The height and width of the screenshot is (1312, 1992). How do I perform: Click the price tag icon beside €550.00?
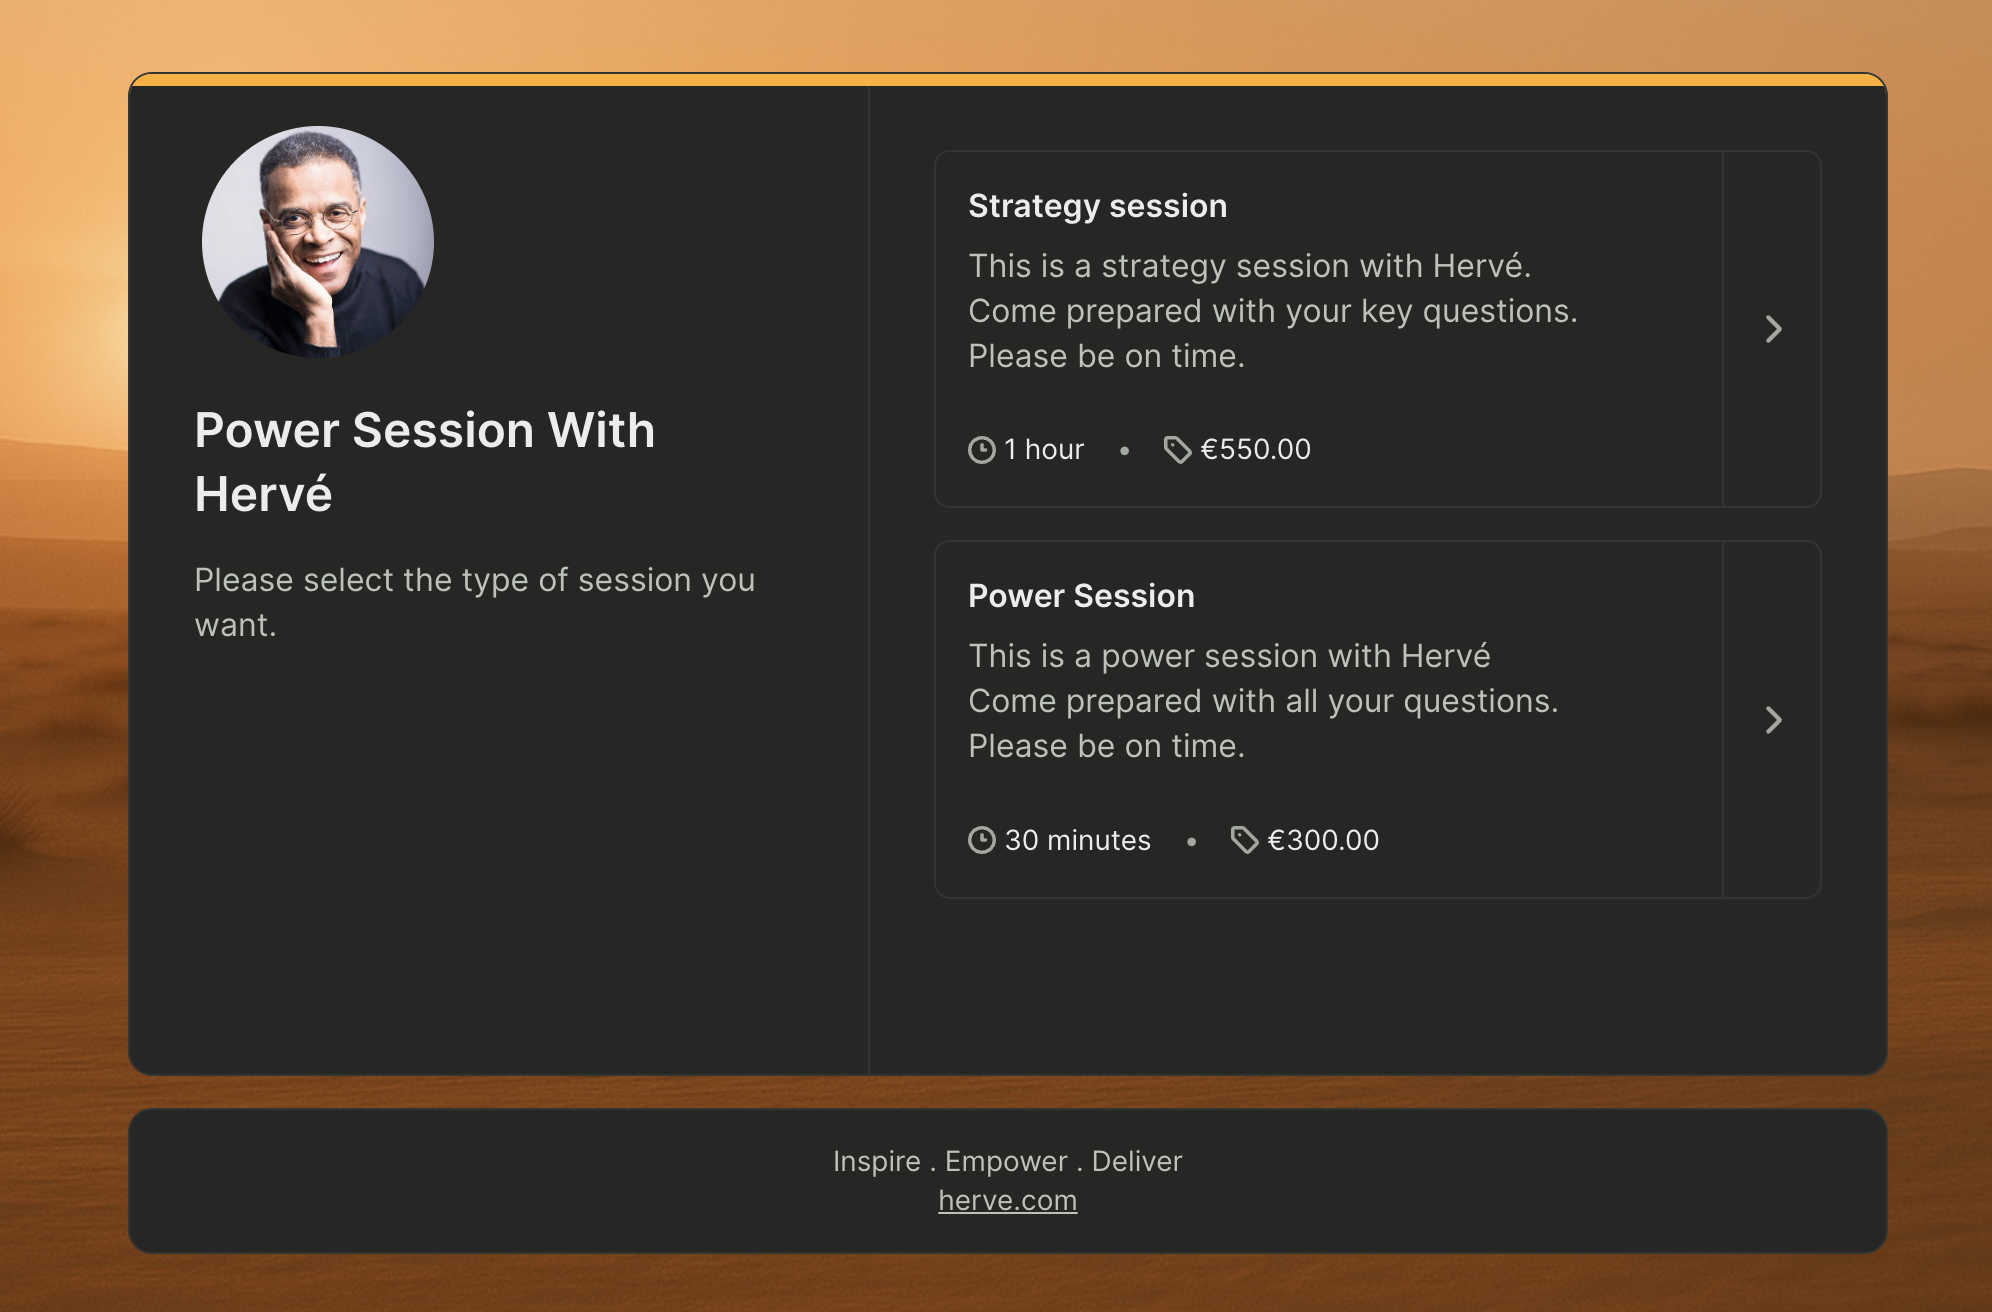point(1177,450)
